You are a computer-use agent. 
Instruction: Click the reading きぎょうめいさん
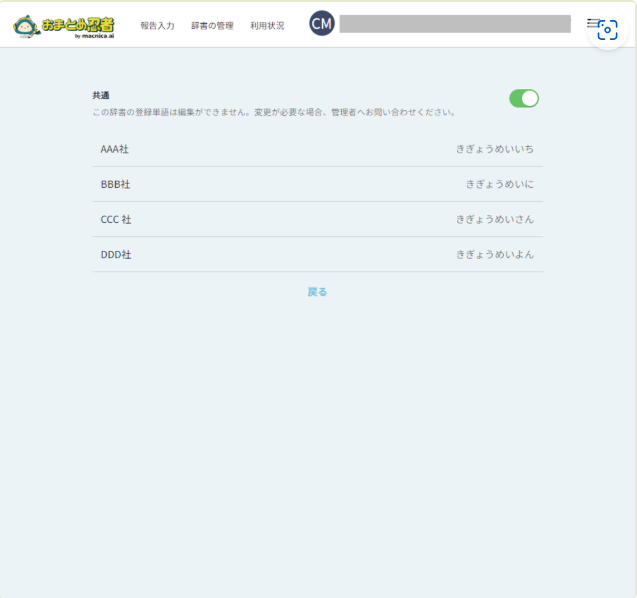494,219
